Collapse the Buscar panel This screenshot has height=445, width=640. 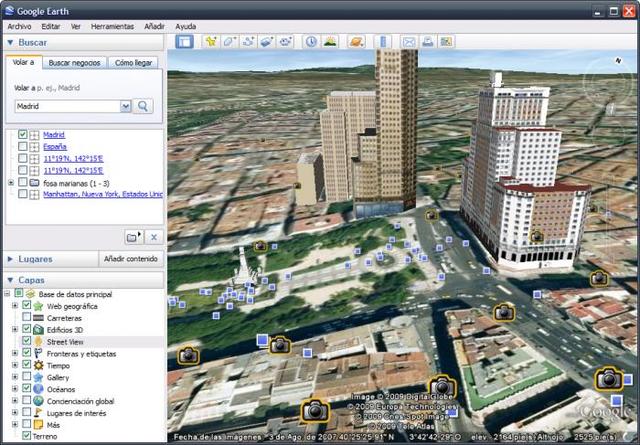[10, 42]
